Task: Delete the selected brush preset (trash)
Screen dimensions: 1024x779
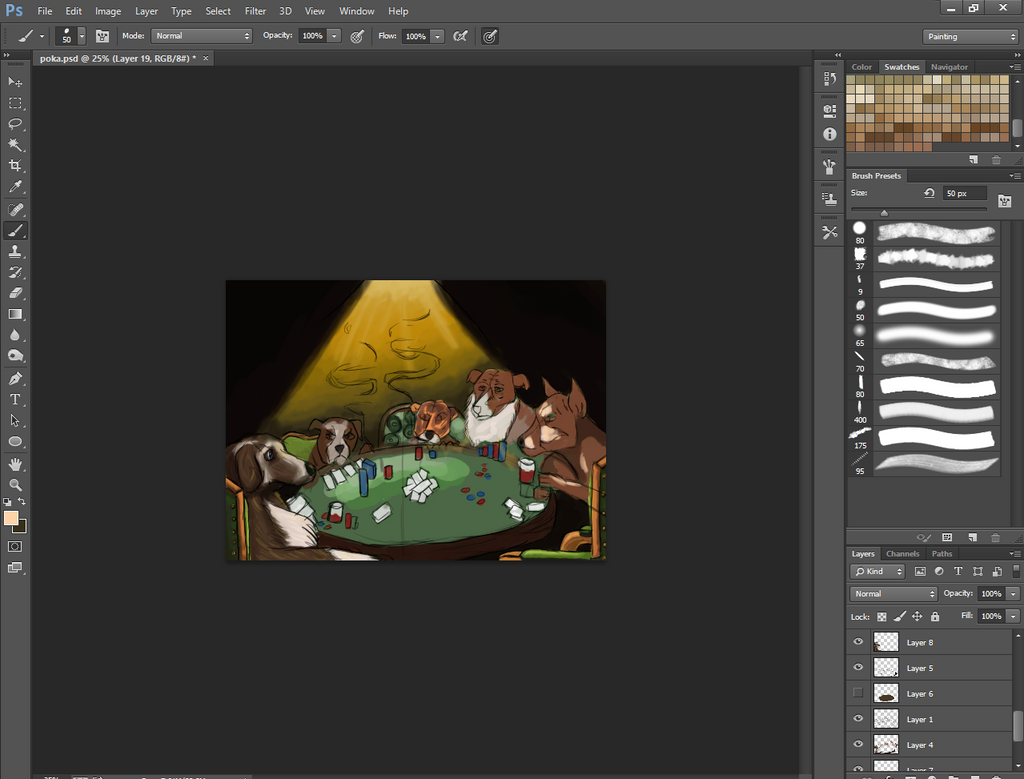Action: (995, 537)
